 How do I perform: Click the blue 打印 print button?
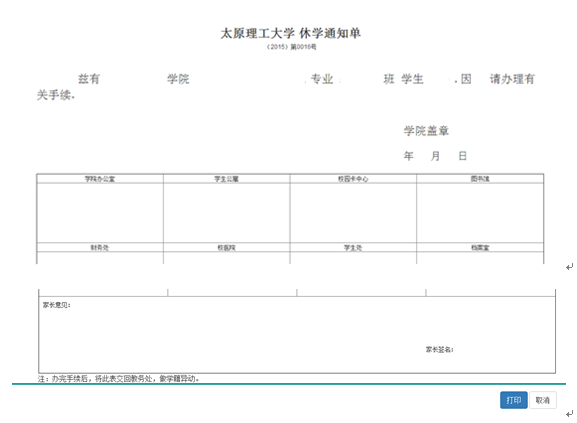click(513, 400)
